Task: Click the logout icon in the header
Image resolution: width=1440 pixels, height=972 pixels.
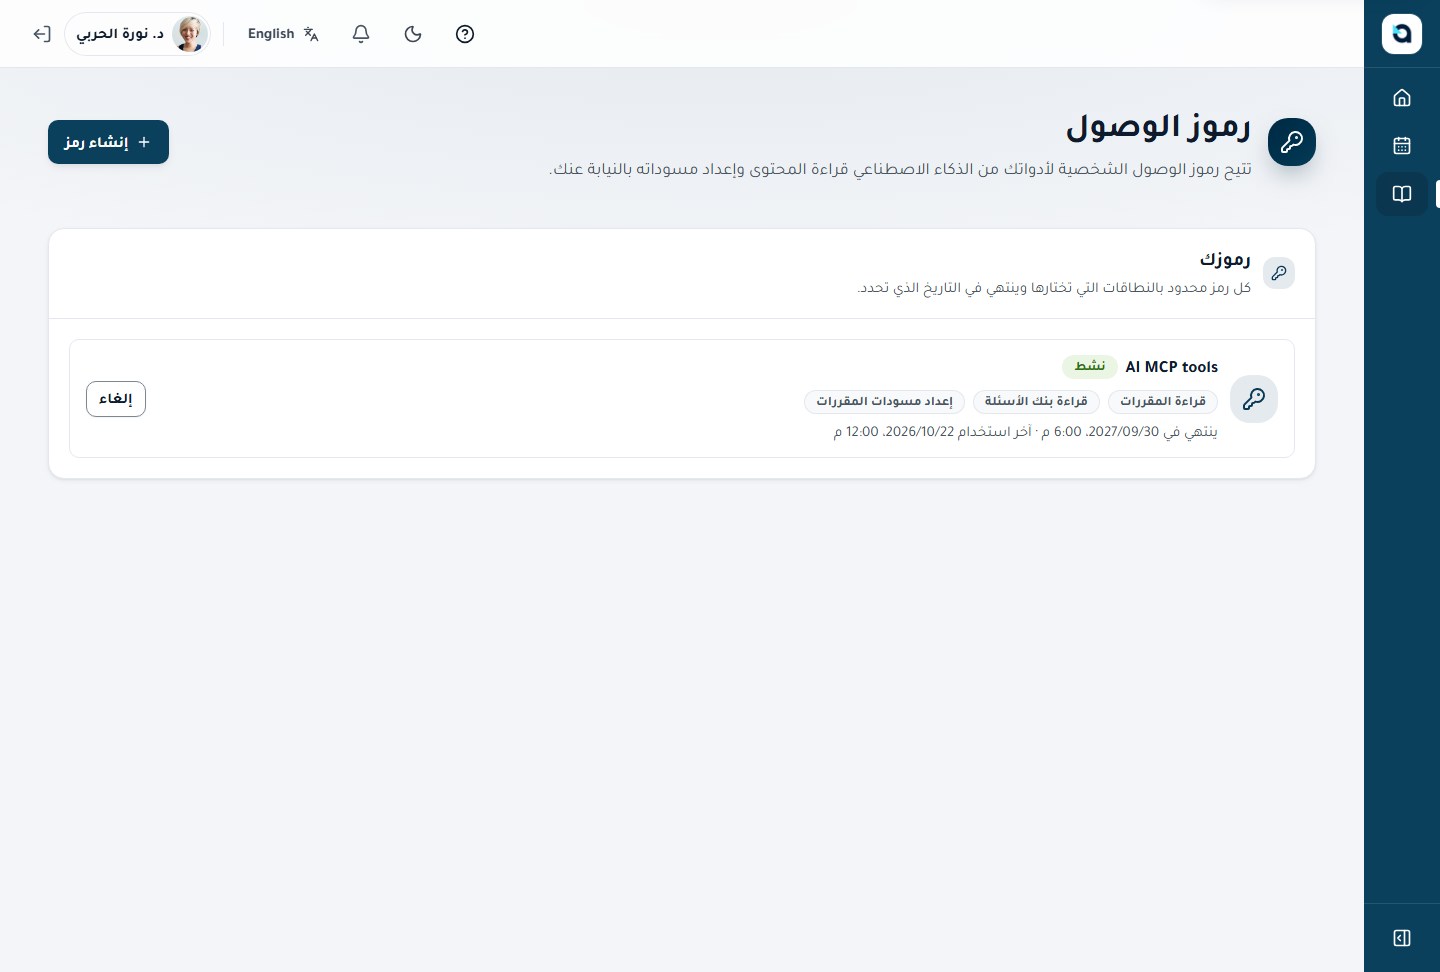Action: click(41, 34)
